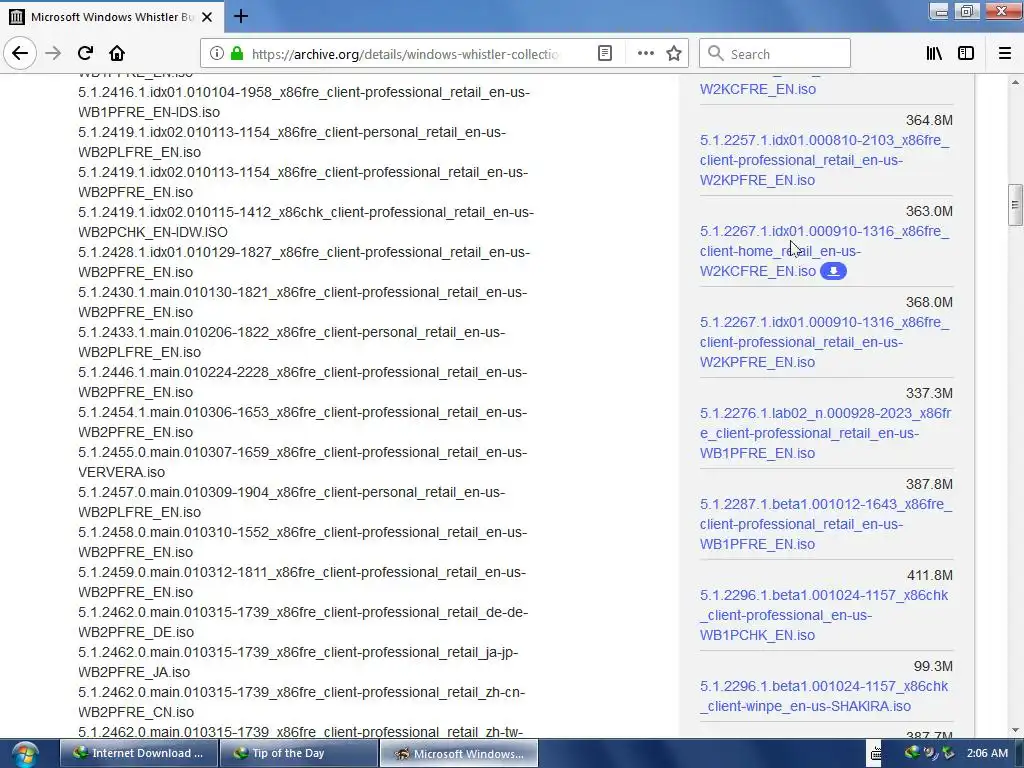Click the forward navigation arrow
The height and width of the screenshot is (768, 1024).
53,54
